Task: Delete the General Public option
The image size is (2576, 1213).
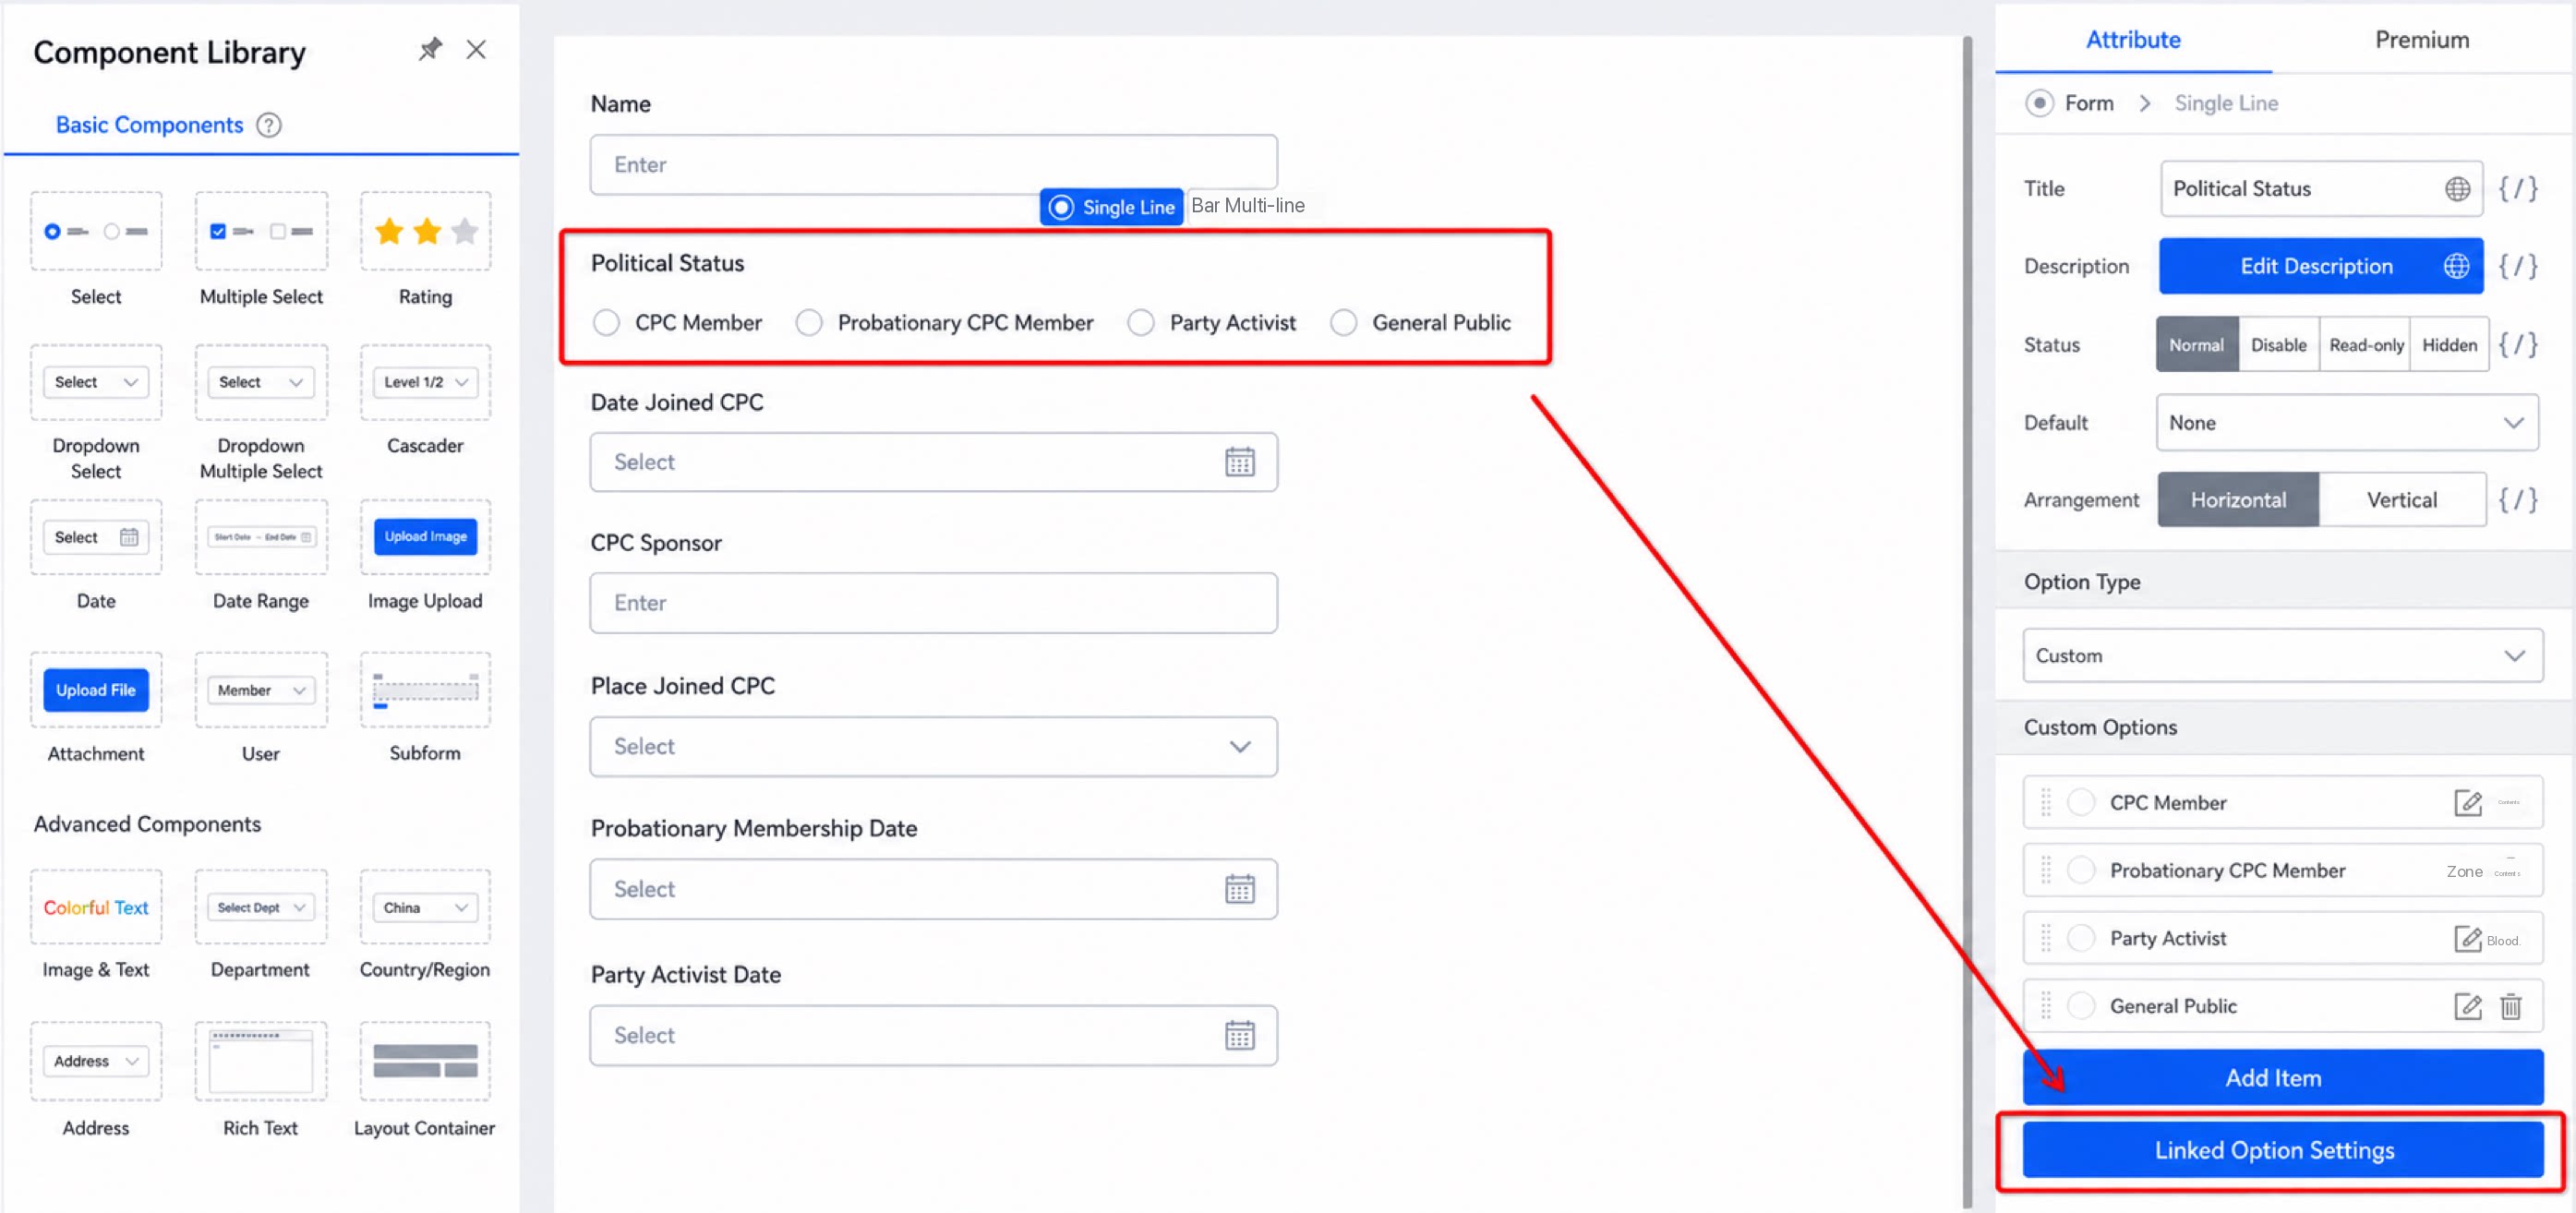Action: click(x=2510, y=1006)
